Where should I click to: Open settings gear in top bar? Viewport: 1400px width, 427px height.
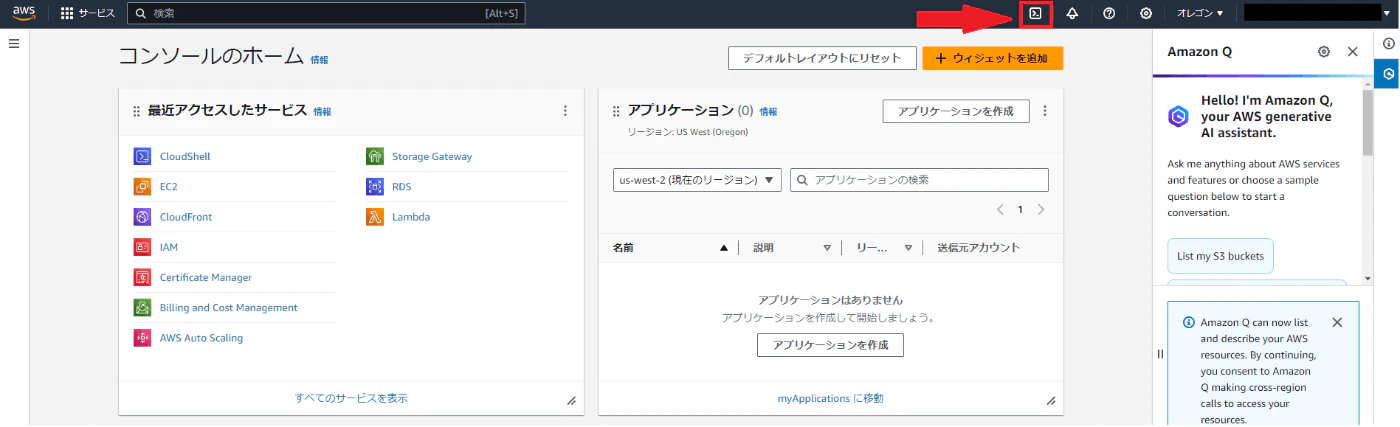point(1146,14)
